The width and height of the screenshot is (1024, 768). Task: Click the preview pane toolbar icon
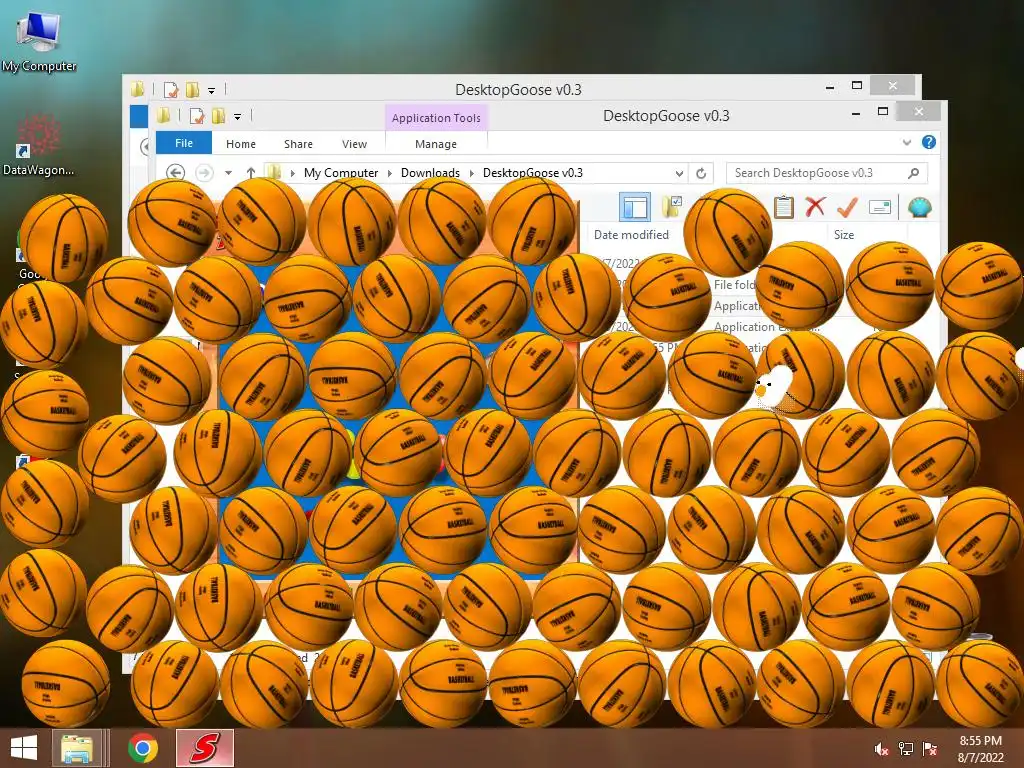(x=634, y=207)
